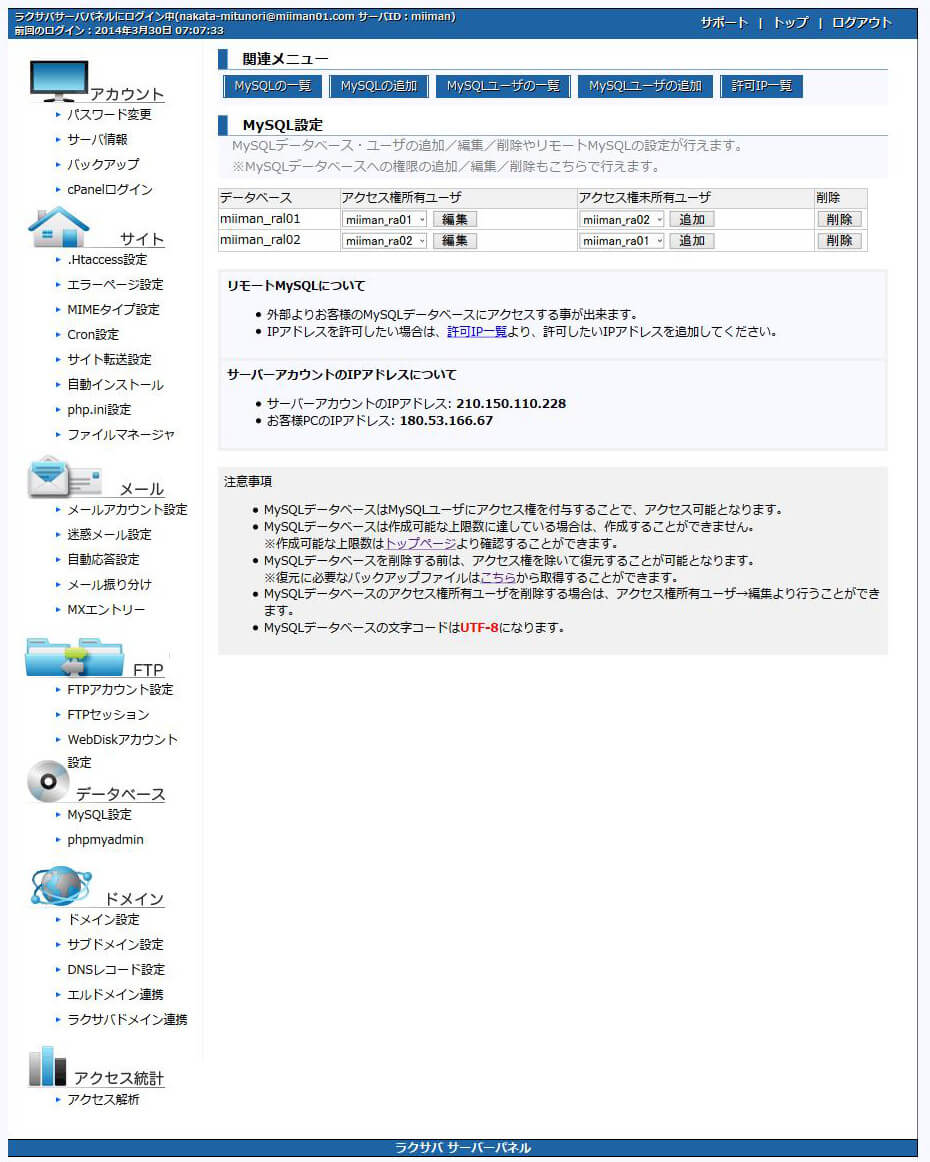Open メール振り分け in sidebar

109,585
